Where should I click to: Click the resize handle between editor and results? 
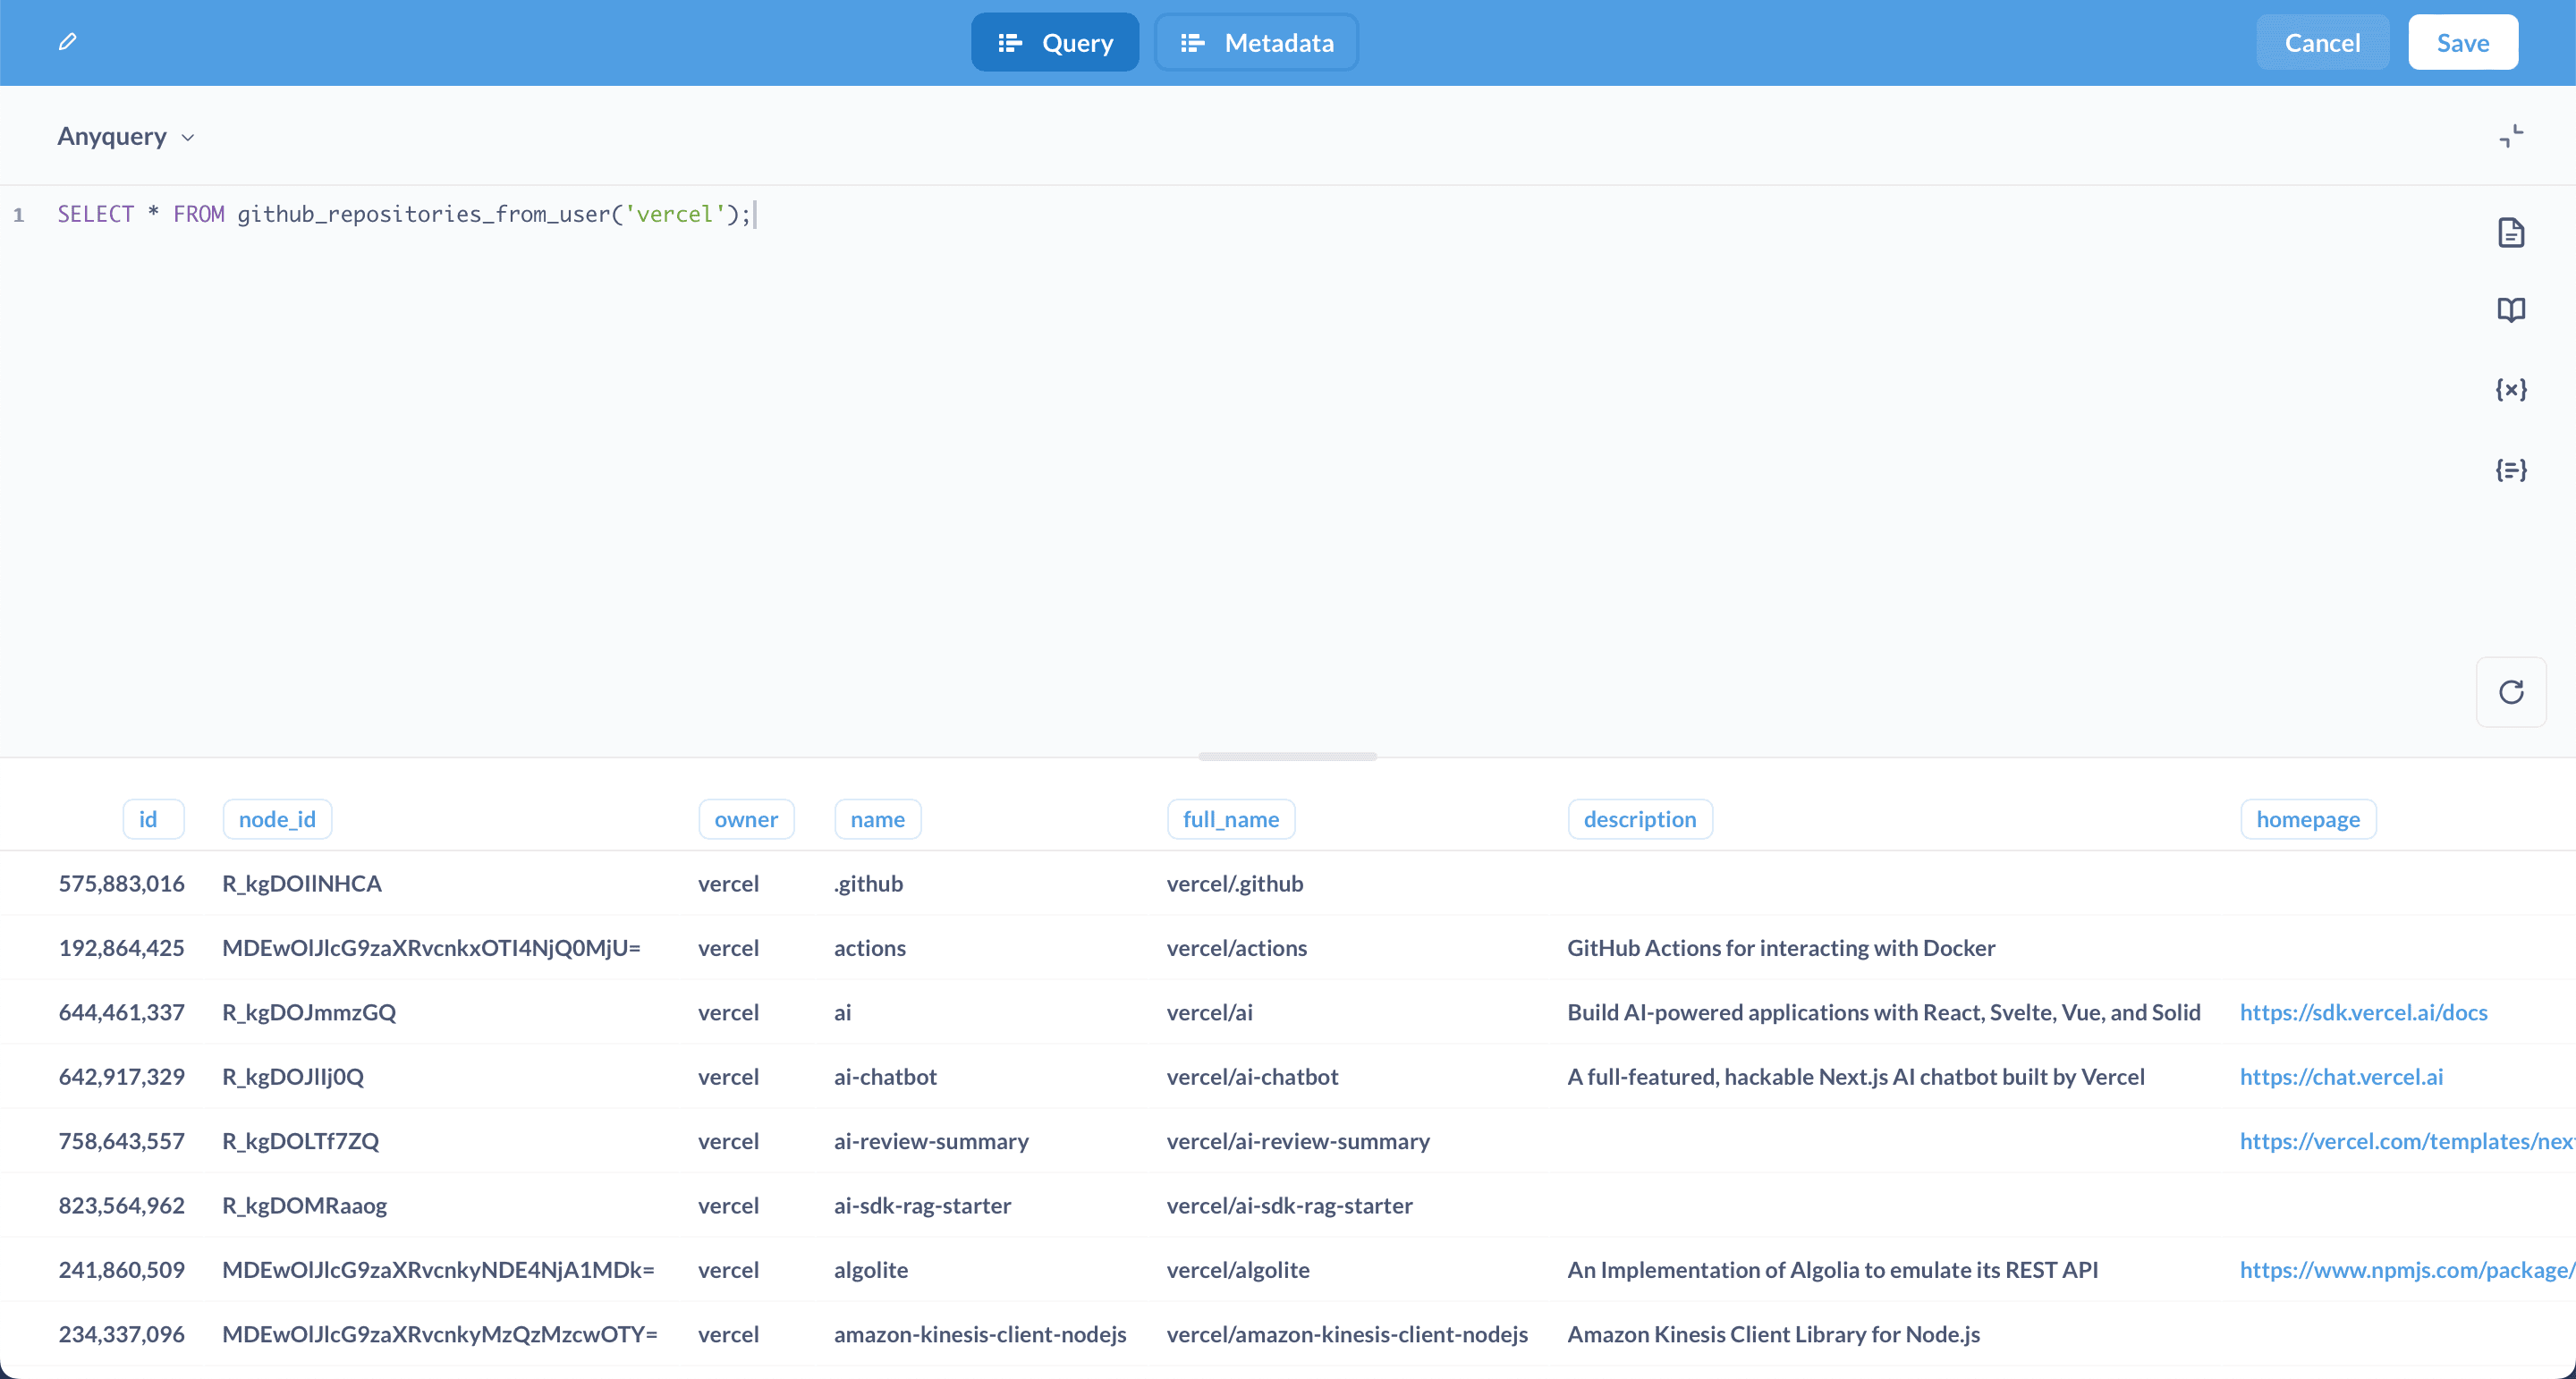[x=1287, y=757]
